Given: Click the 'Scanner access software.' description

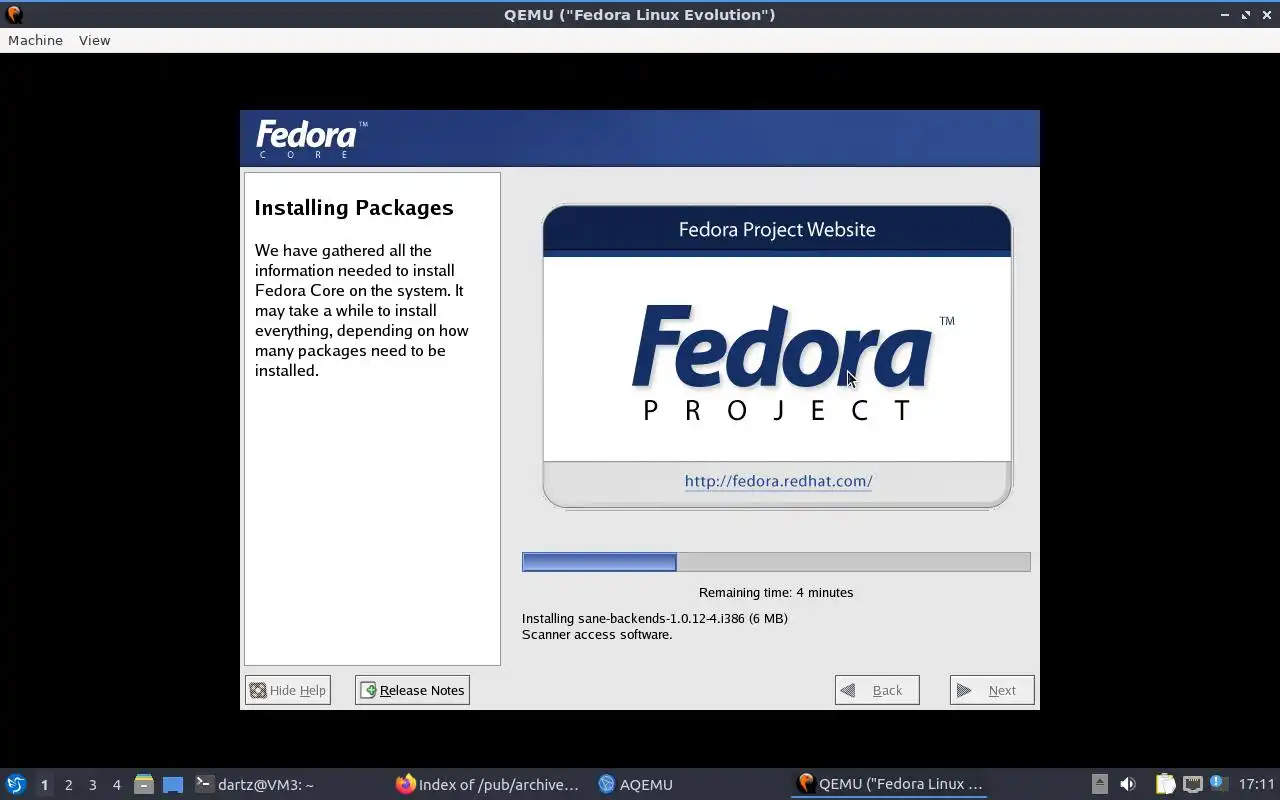Looking at the screenshot, I should click(x=597, y=634).
